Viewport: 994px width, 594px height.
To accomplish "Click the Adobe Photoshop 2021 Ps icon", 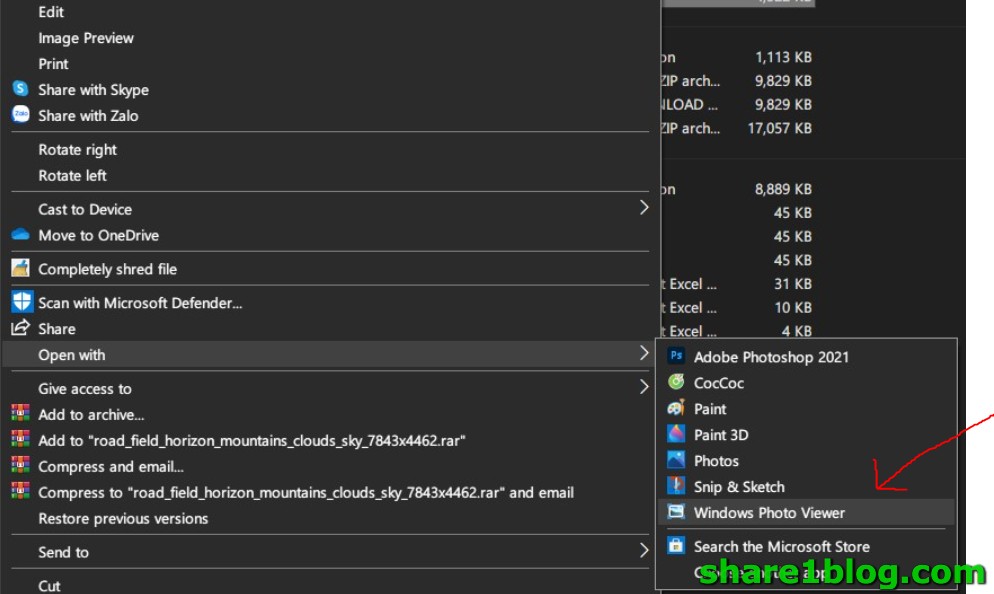I will (x=676, y=356).
